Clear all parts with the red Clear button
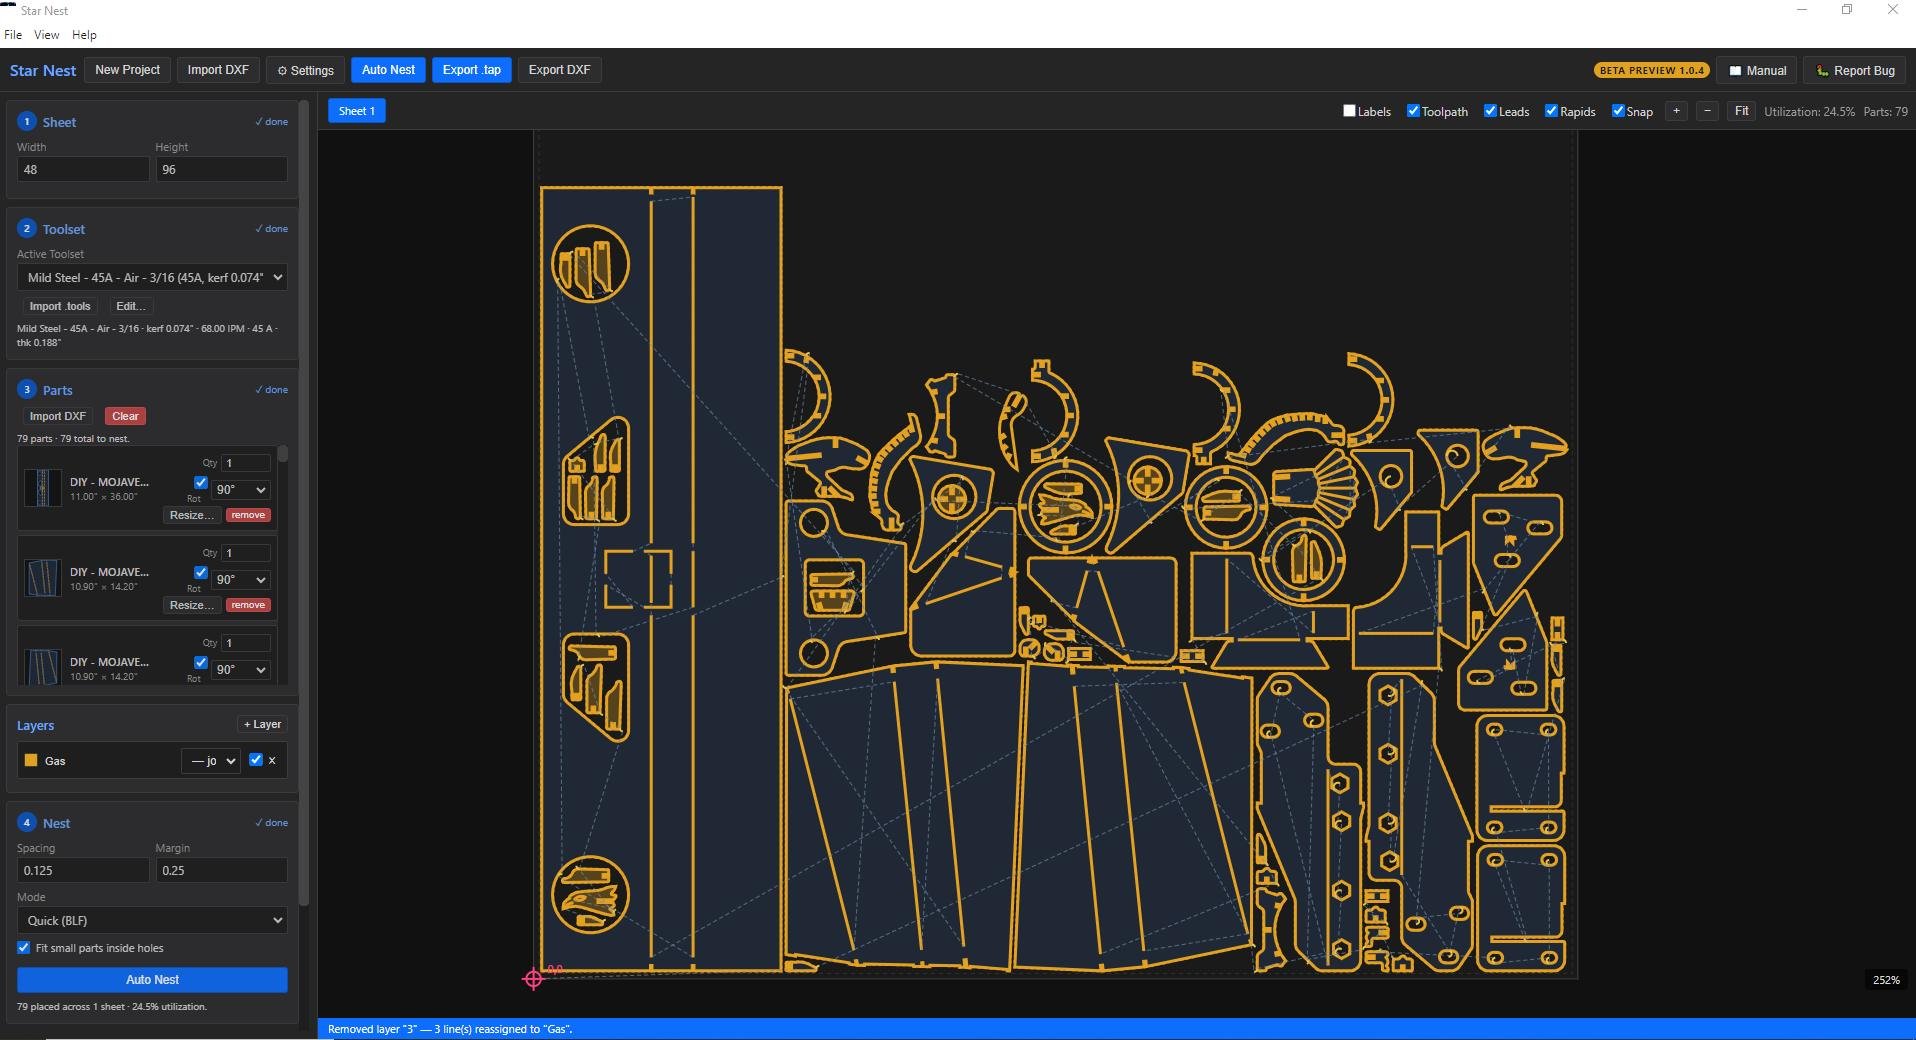The height and width of the screenshot is (1040, 1916). (x=125, y=416)
